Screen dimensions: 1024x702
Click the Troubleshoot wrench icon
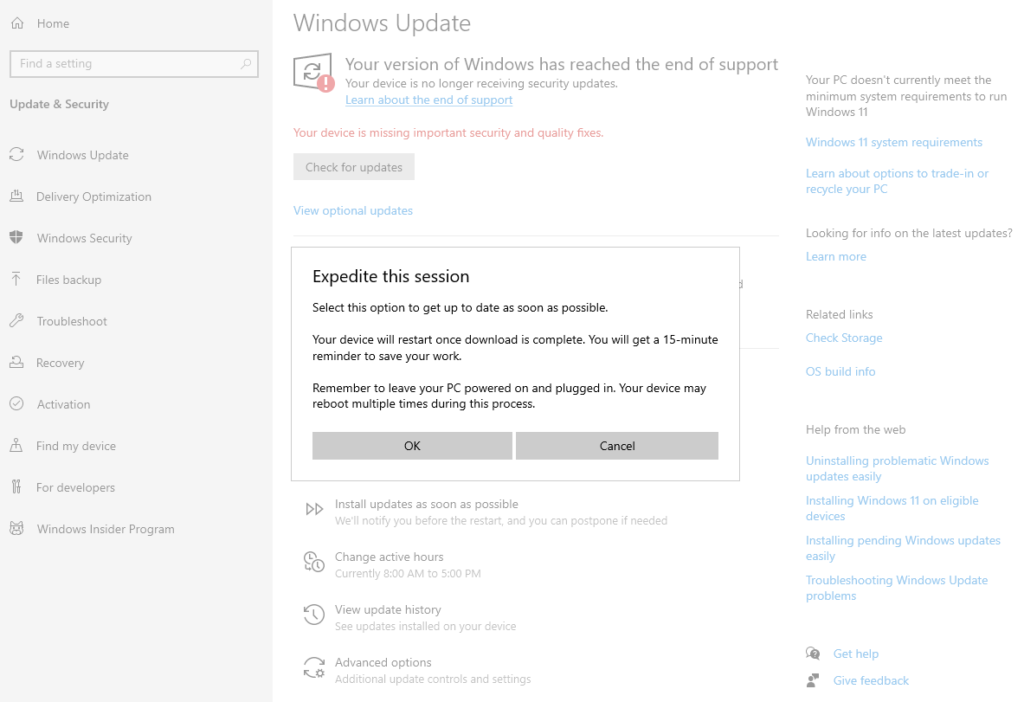point(16,321)
